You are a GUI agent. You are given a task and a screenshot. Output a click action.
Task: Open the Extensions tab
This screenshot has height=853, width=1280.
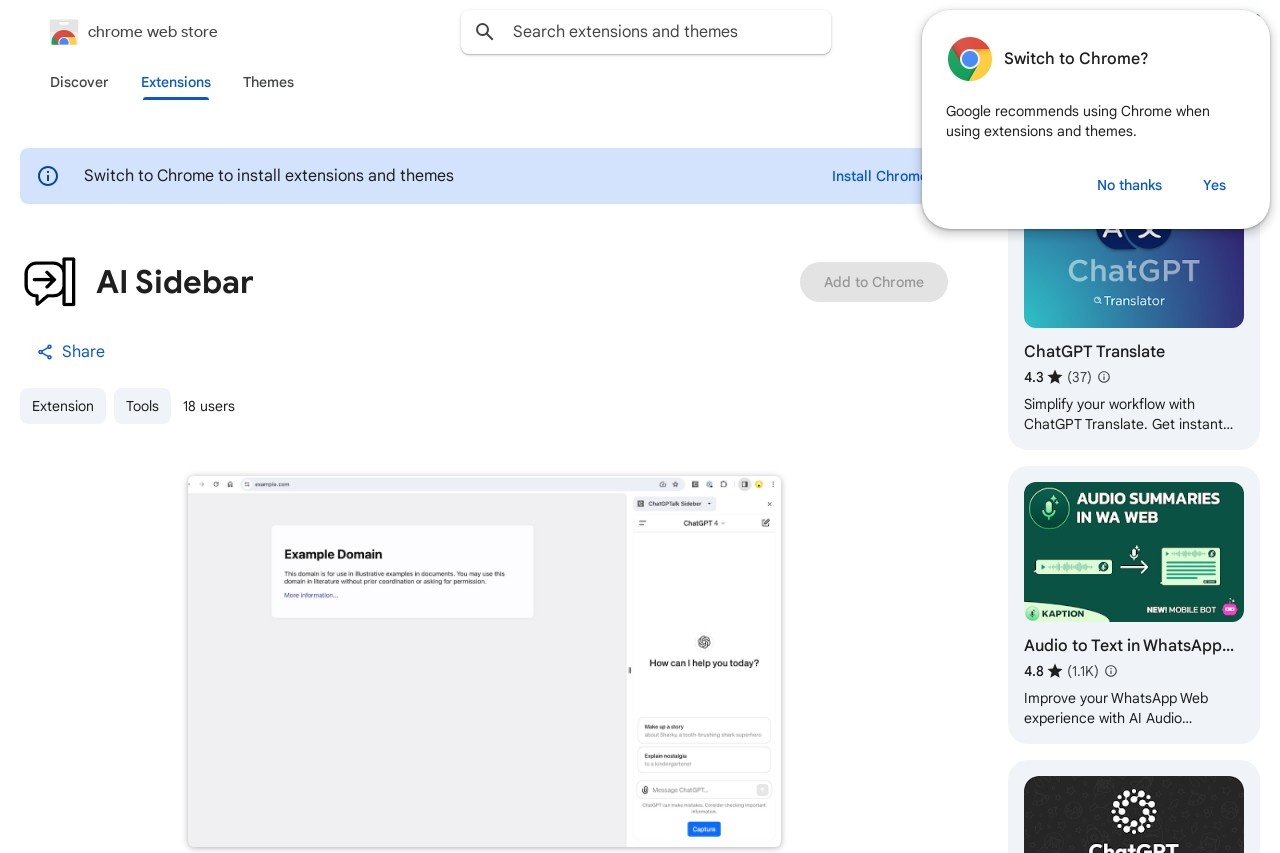176,82
